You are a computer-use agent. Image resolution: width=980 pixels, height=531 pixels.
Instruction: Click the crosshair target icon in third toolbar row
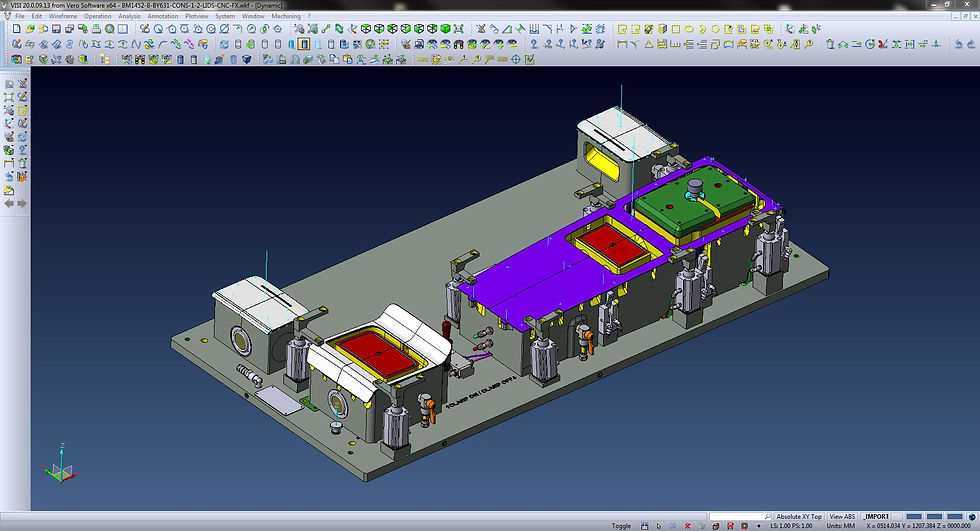(516, 59)
